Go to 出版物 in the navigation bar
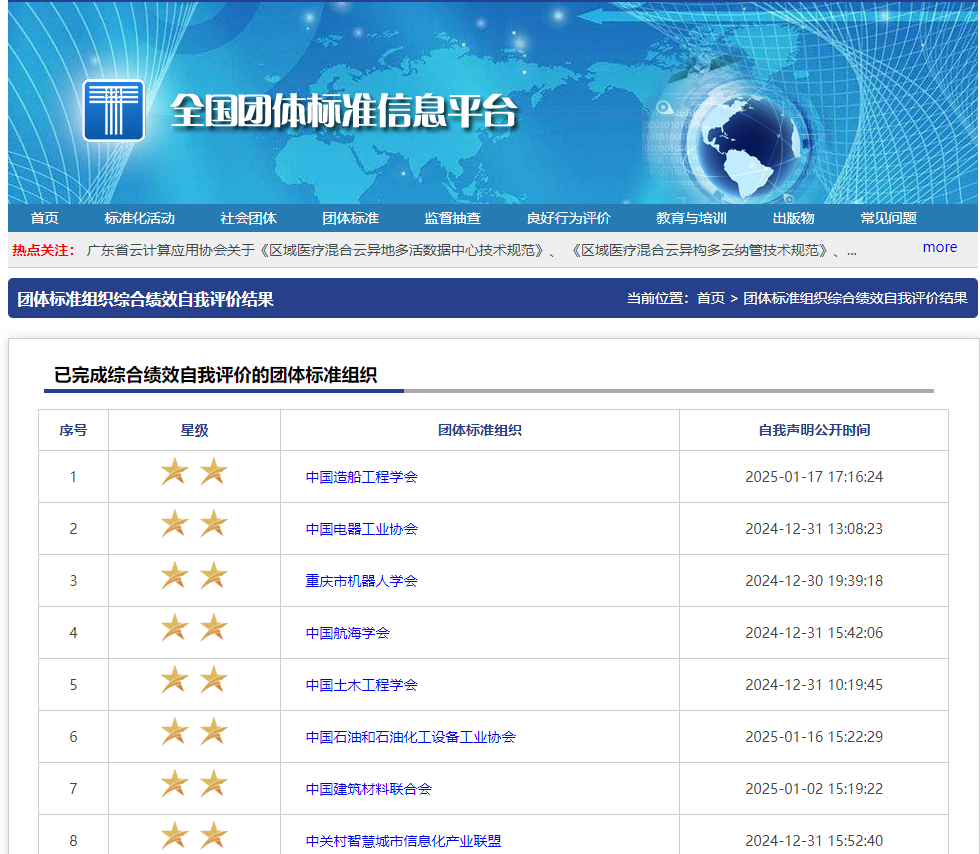 (x=794, y=218)
